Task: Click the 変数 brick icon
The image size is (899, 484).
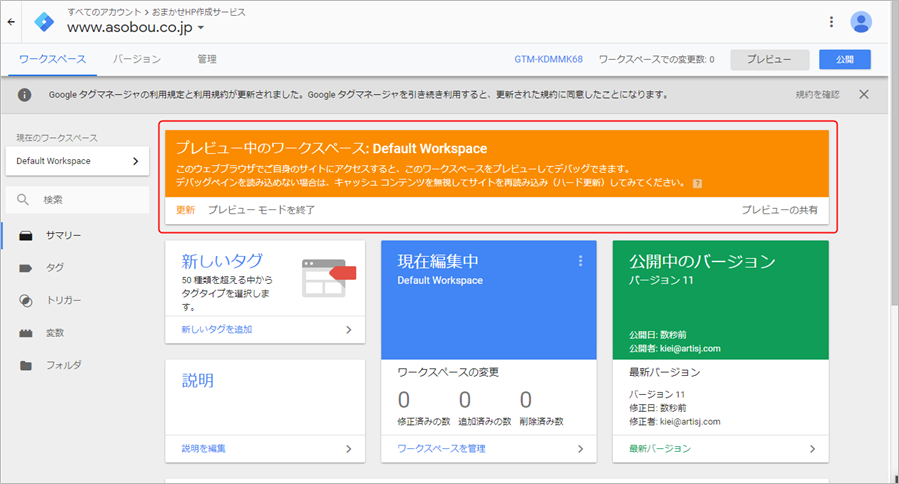Action: pyautogui.click(x=26, y=333)
